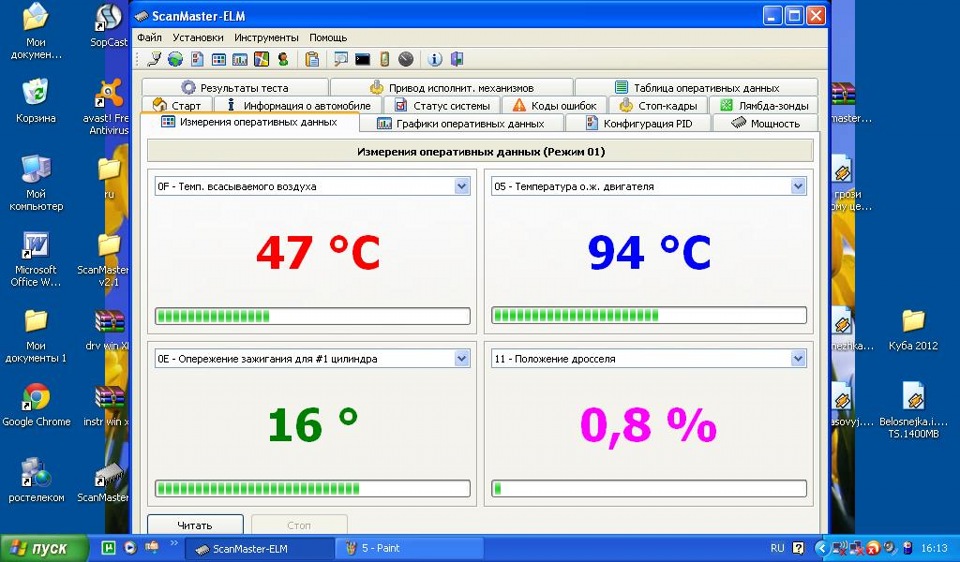The image size is (960, 562).
Task: Select the ростелеком desktop icon
Action: pyautogui.click(x=36, y=479)
